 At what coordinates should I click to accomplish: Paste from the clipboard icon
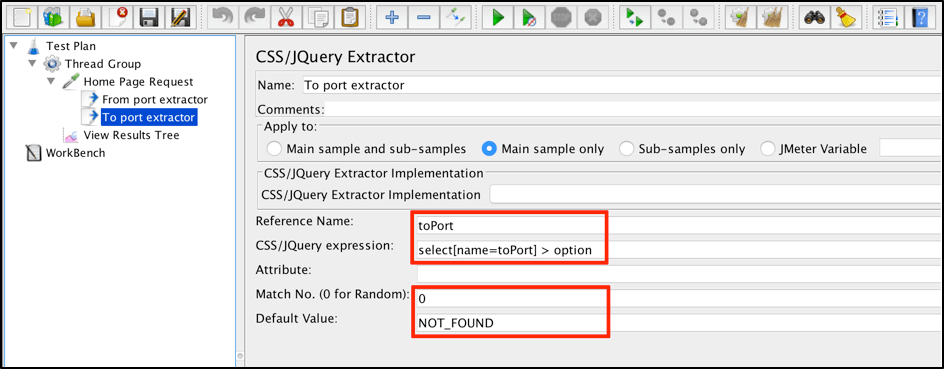pos(349,17)
